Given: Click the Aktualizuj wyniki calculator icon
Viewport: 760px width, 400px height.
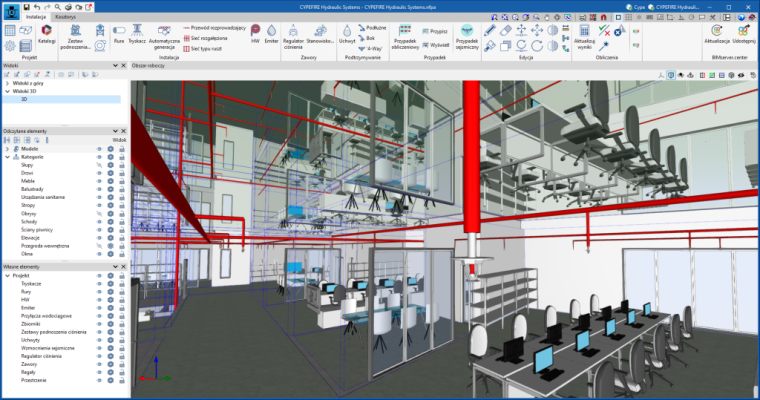Looking at the screenshot, I should tap(587, 35).
